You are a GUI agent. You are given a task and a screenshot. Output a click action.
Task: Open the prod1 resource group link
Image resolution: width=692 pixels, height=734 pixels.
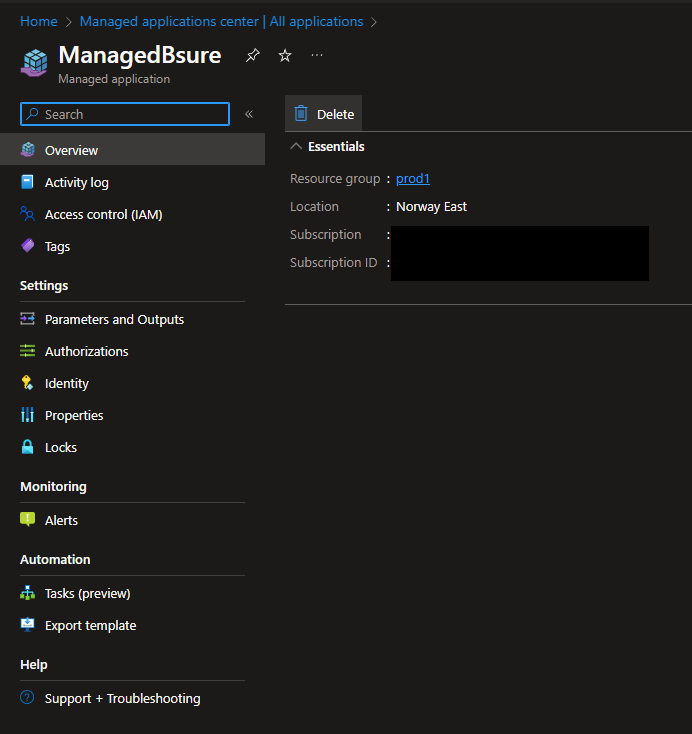[412, 178]
